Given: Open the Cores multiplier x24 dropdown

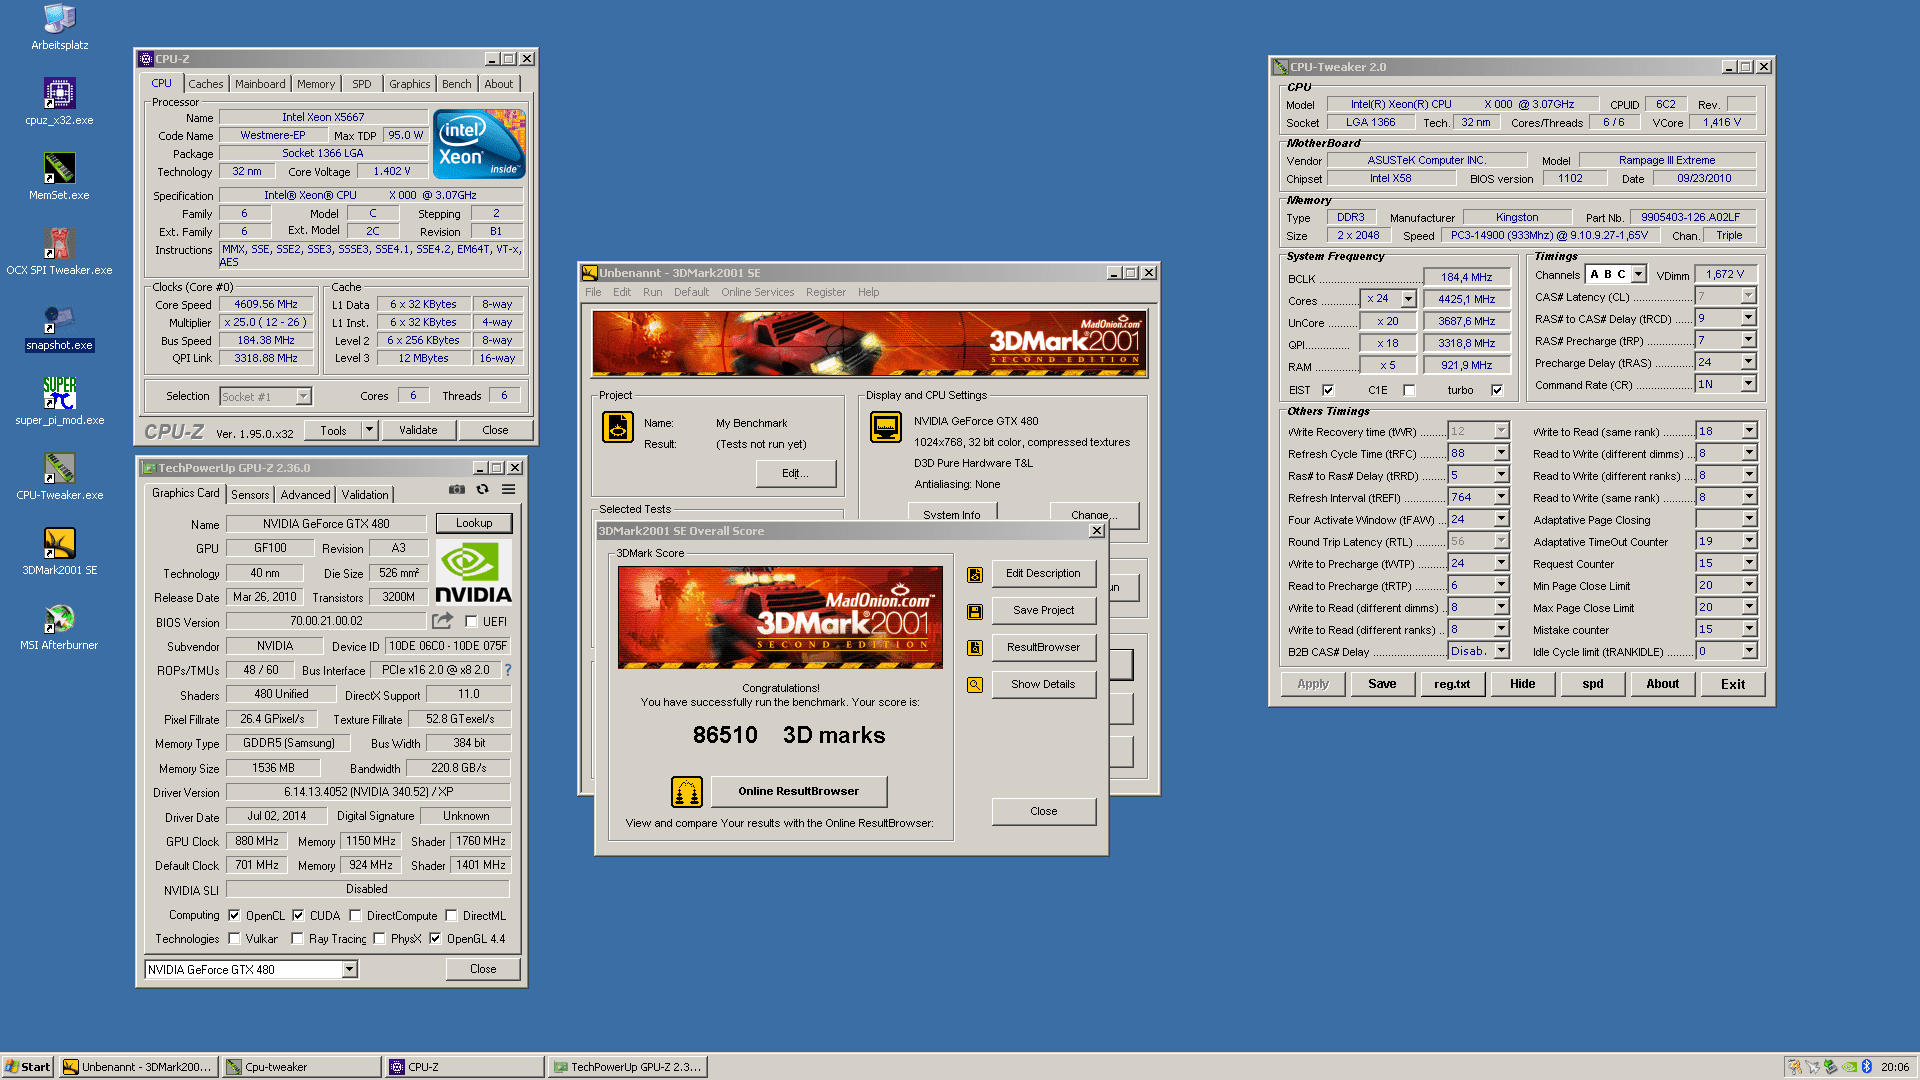Looking at the screenshot, I should coord(1408,299).
